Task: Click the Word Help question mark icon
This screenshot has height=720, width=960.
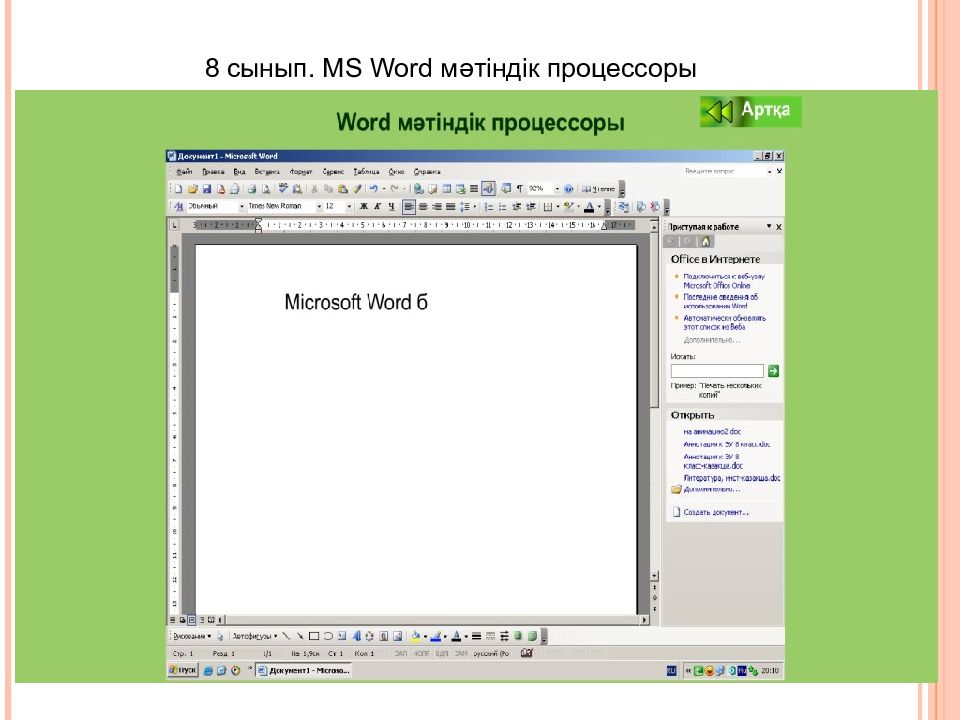Action: [568, 189]
